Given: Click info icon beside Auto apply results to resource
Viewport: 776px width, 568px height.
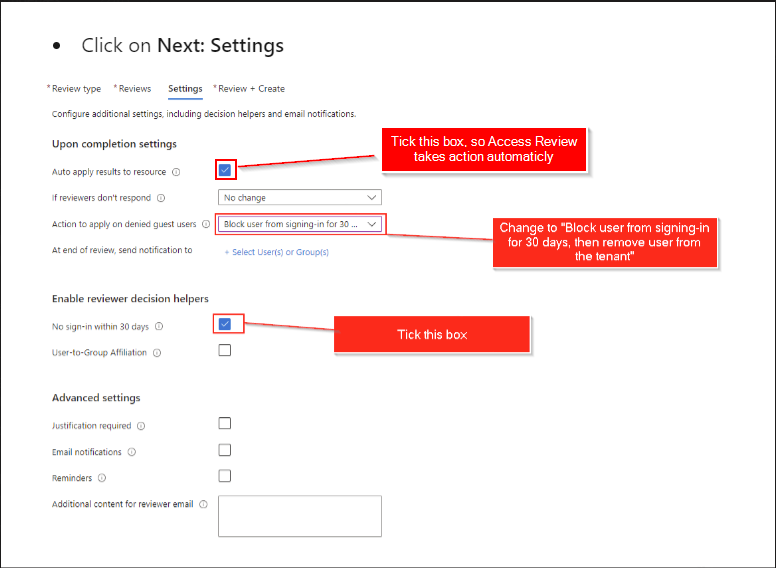Looking at the screenshot, I should [176, 172].
